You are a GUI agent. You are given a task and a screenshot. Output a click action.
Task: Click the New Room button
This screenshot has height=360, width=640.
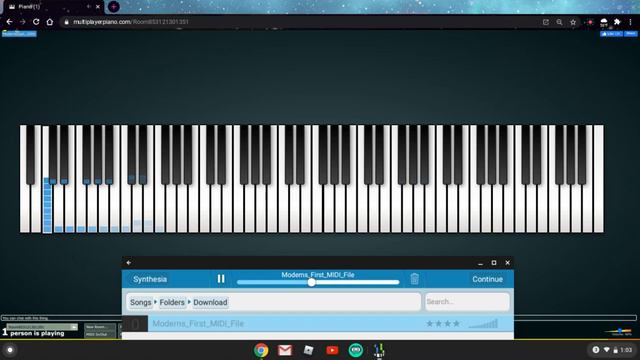pos(100,327)
